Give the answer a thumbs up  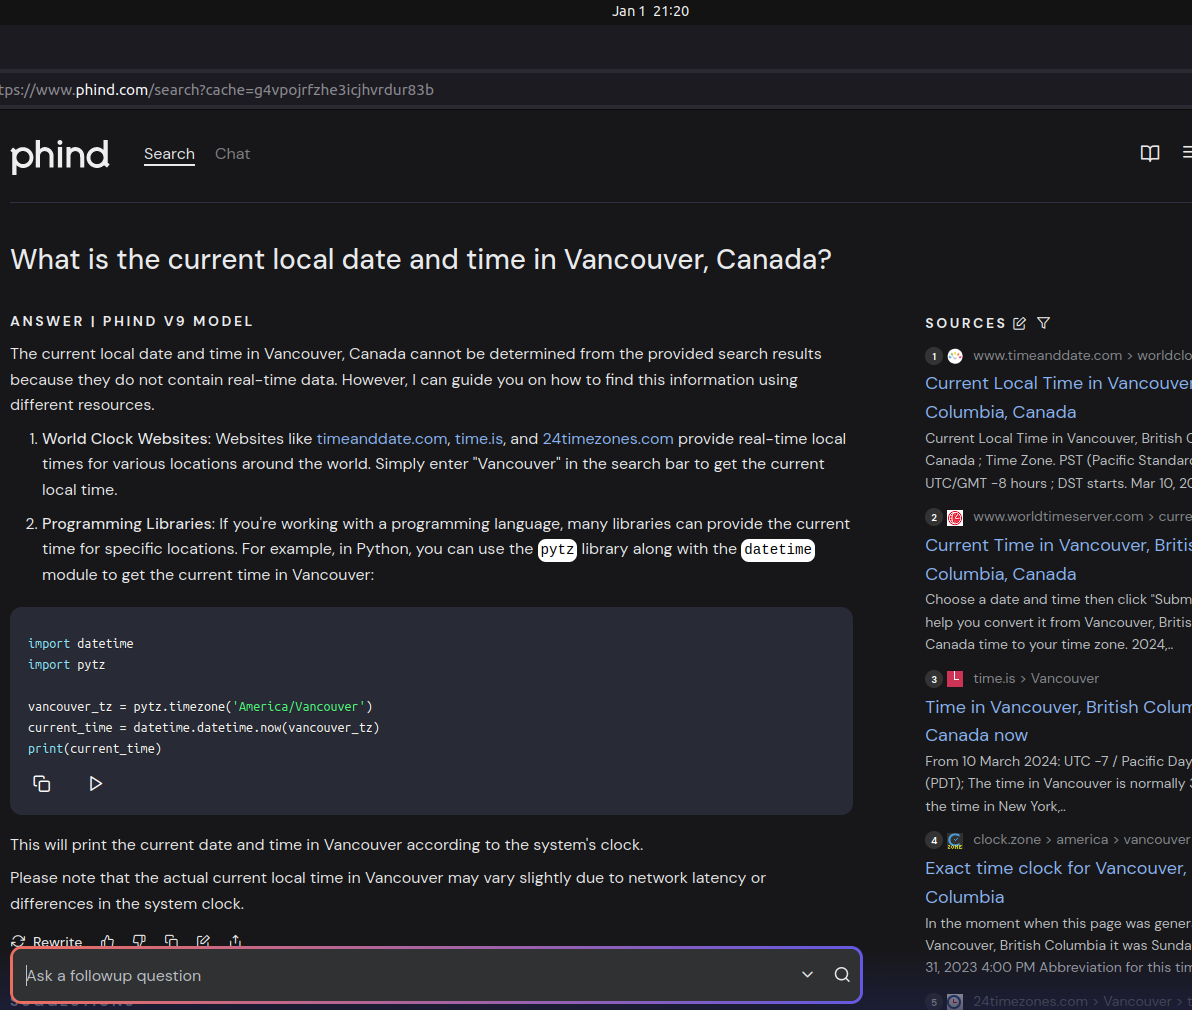pos(107,942)
